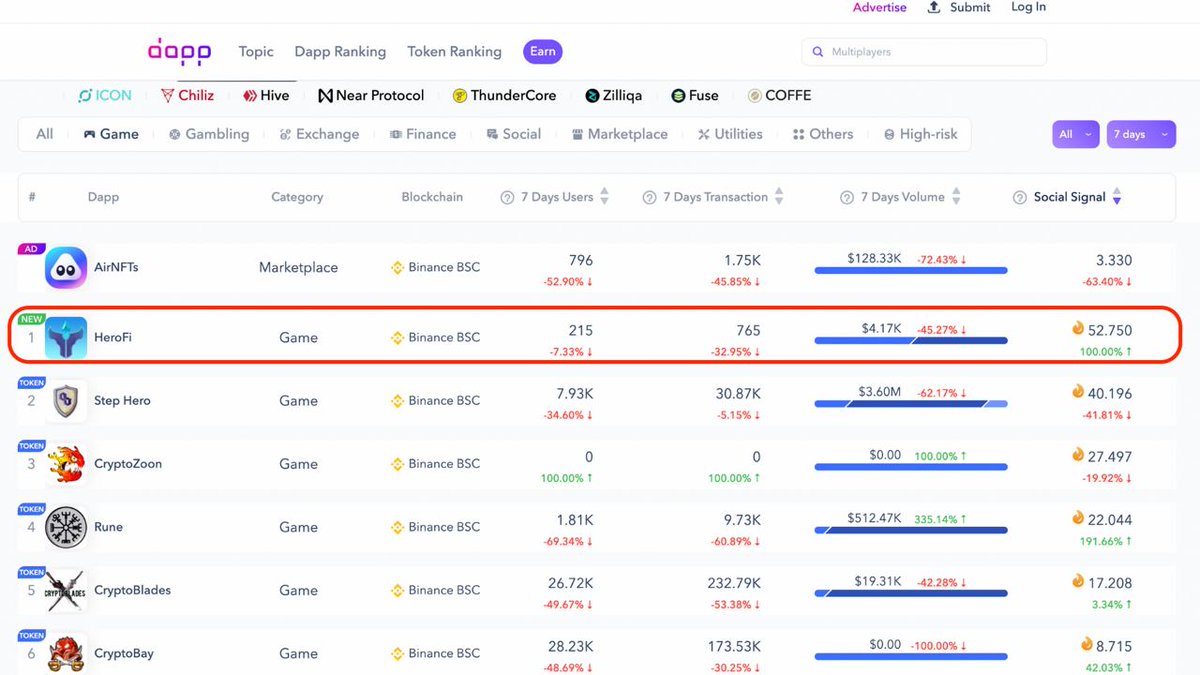
Task: Open the HeroFi app icon
Action: (x=66, y=337)
